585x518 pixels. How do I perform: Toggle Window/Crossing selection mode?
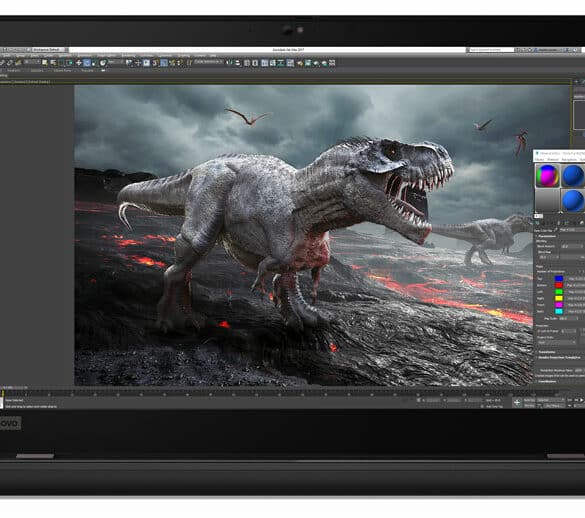pos(69,62)
